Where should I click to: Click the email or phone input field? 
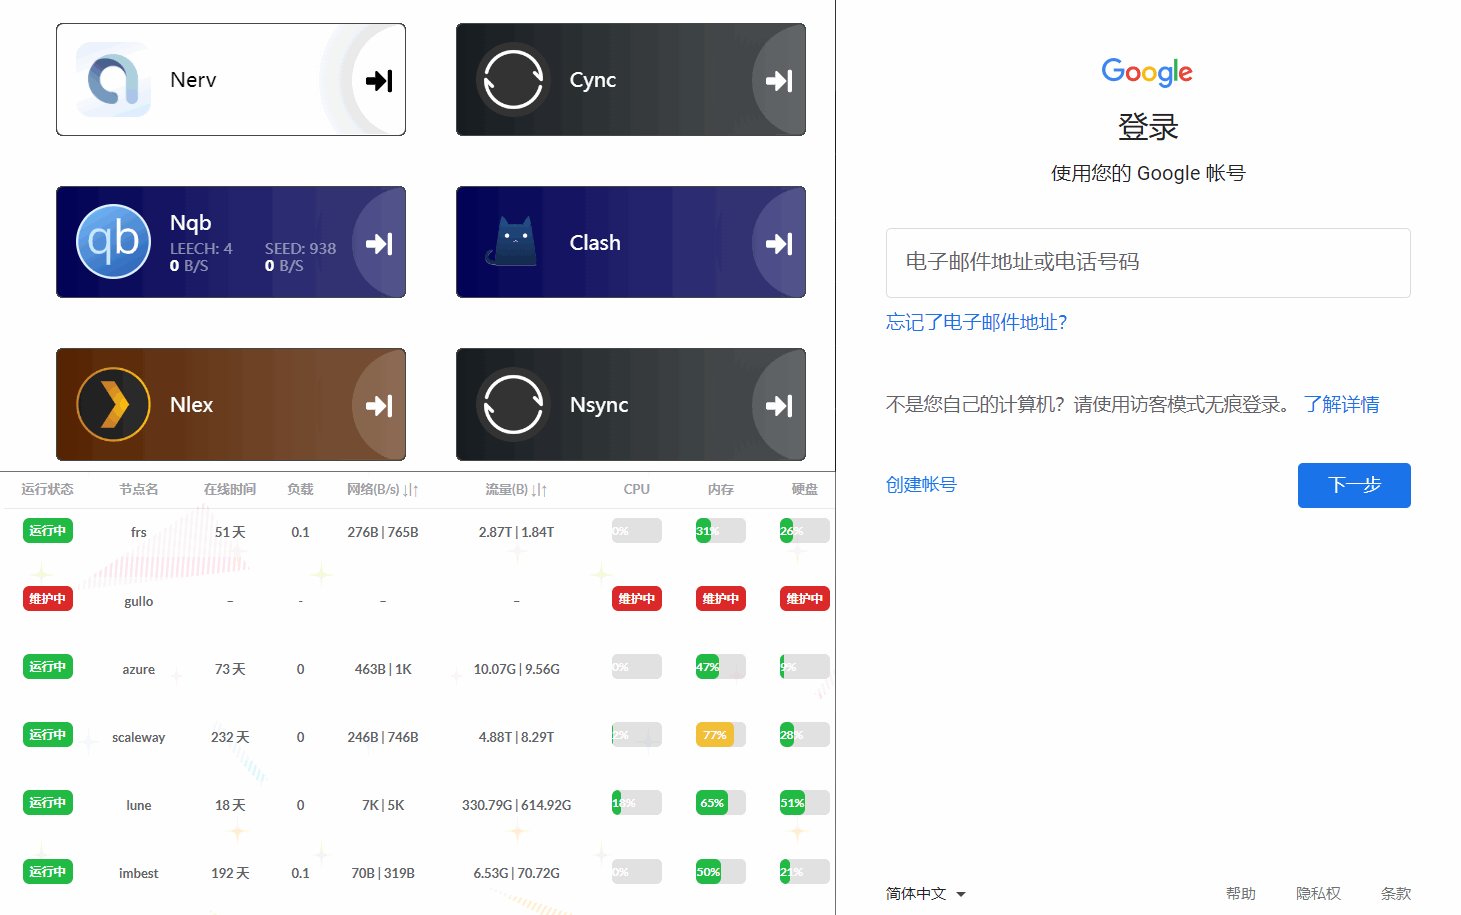[1148, 263]
